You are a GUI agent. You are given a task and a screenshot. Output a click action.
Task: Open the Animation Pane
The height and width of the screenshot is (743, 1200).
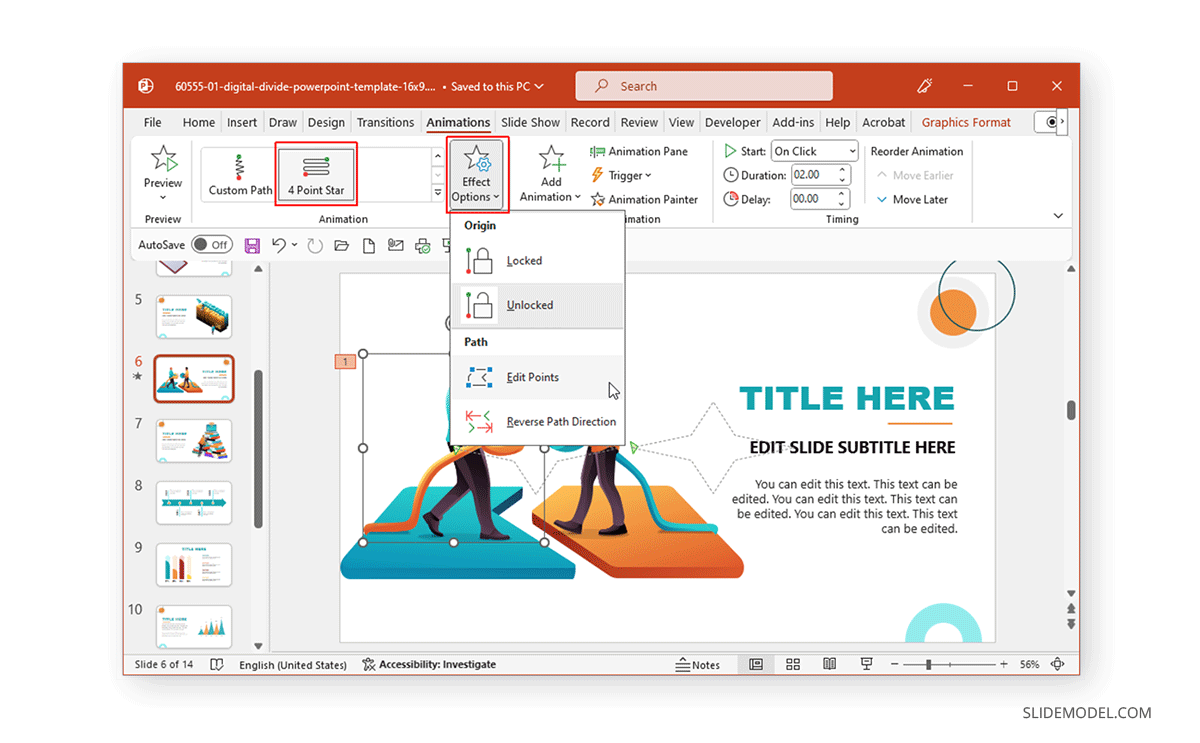pyautogui.click(x=638, y=151)
